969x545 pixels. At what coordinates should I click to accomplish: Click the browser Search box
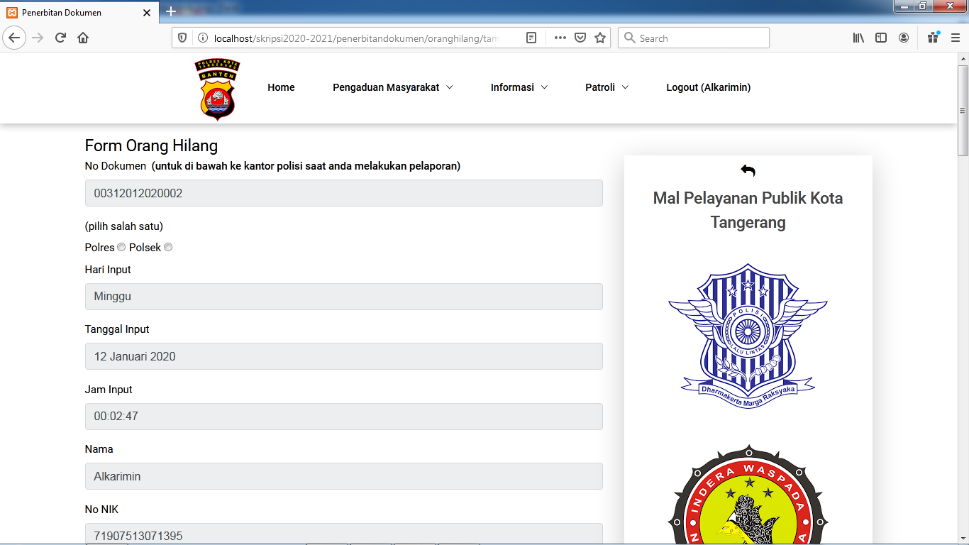pyautogui.click(x=694, y=38)
